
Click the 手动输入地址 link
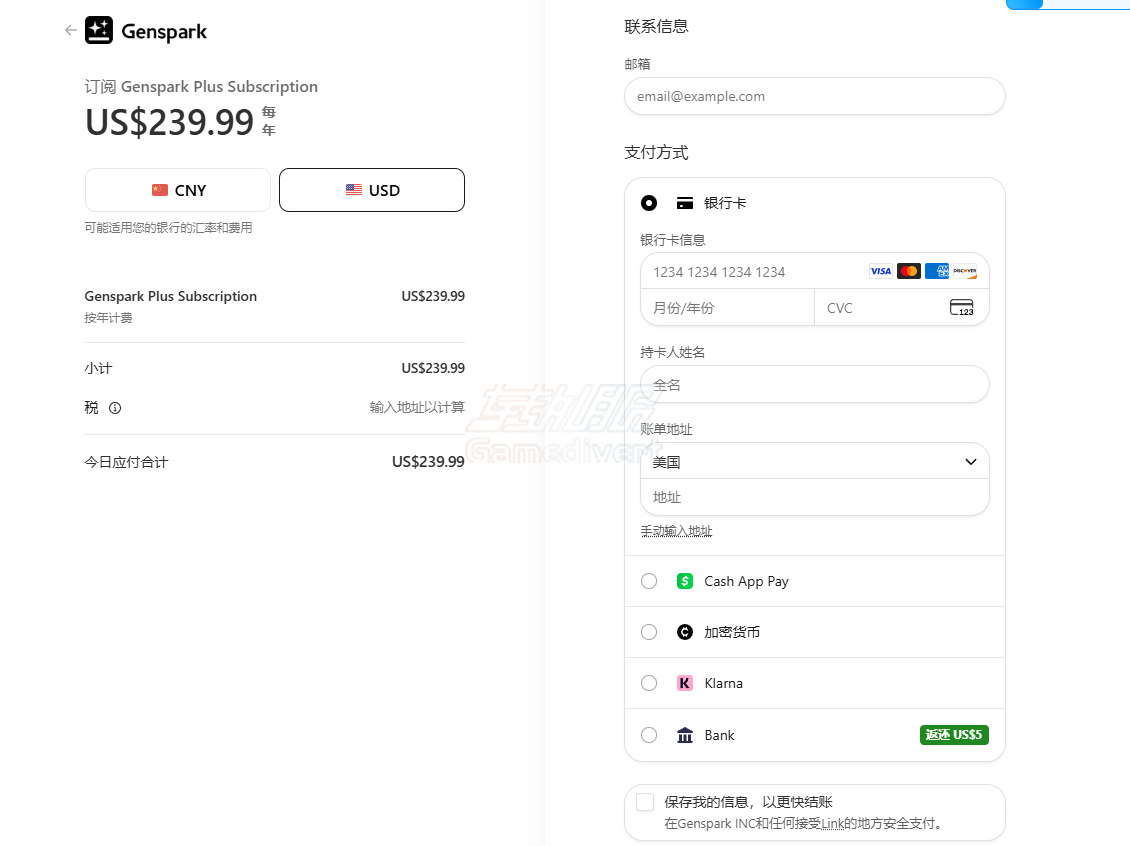click(676, 531)
